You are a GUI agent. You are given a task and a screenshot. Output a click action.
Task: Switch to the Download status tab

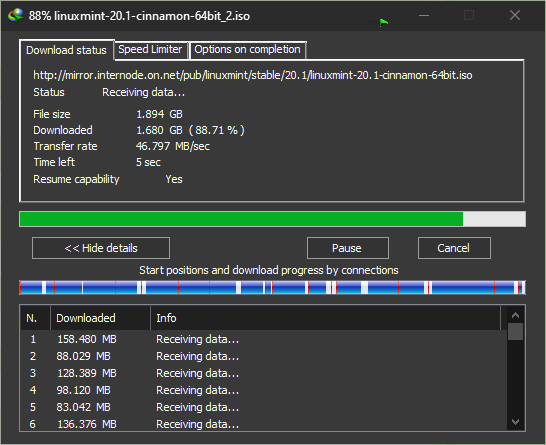pos(67,50)
